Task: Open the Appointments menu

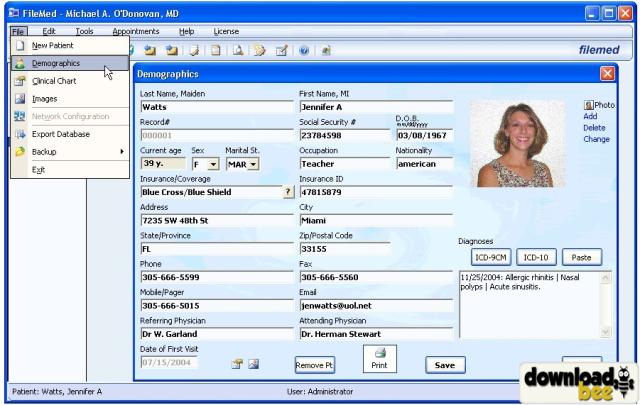Action: (x=135, y=31)
